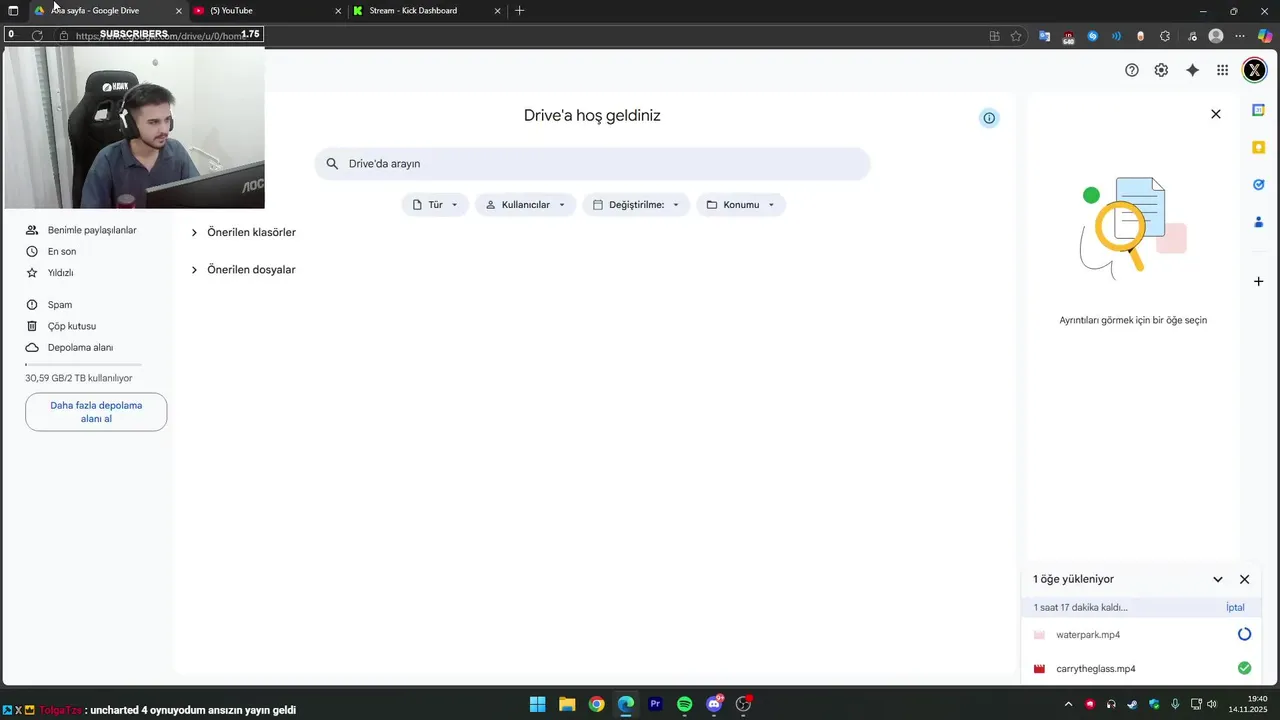This screenshot has width=1280, height=720.
Task: Click the plus icon to get add-ons
Action: pyautogui.click(x=1259, y=281)
